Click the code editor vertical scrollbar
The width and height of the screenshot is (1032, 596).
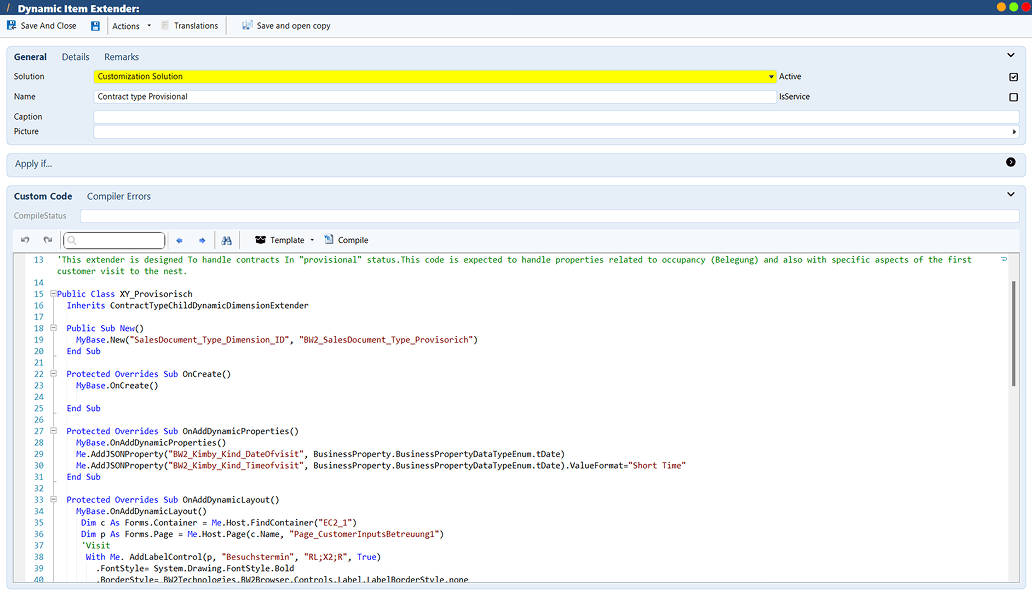[1014, 334]
